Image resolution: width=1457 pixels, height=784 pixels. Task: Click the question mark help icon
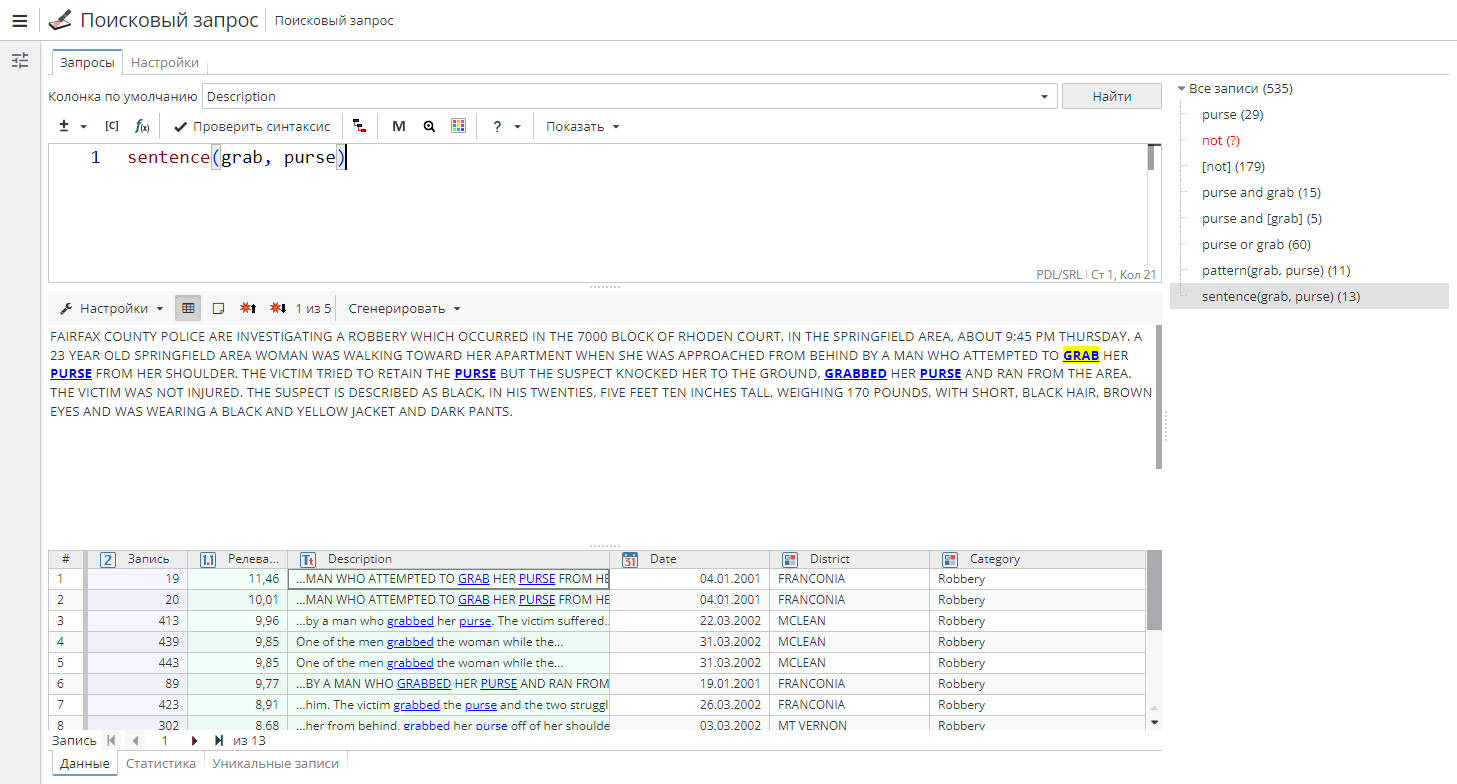[497, 126]
